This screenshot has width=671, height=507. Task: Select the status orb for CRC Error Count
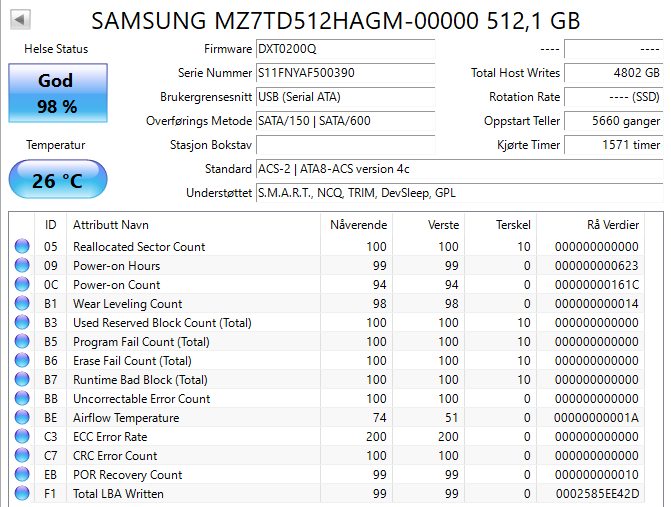click(x=22, y=455)
